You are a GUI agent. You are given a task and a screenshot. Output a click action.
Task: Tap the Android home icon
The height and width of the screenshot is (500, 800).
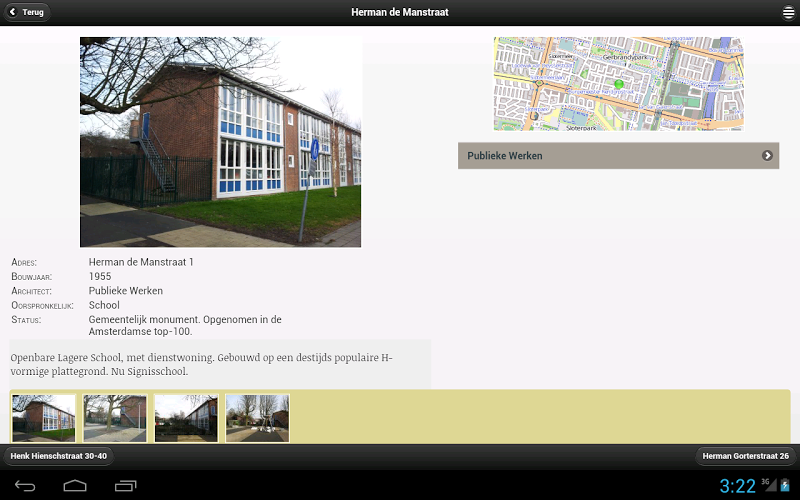click(75, 486)
